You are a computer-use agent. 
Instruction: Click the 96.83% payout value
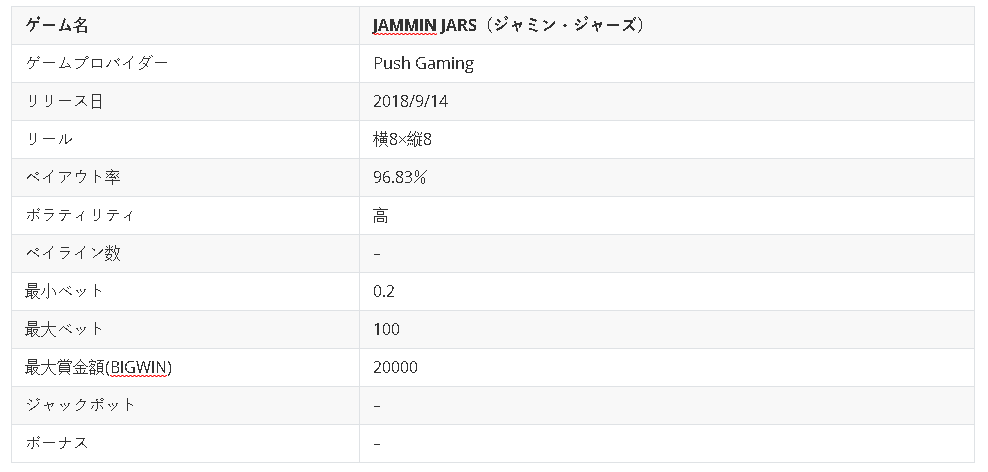(x=399, y=178)
